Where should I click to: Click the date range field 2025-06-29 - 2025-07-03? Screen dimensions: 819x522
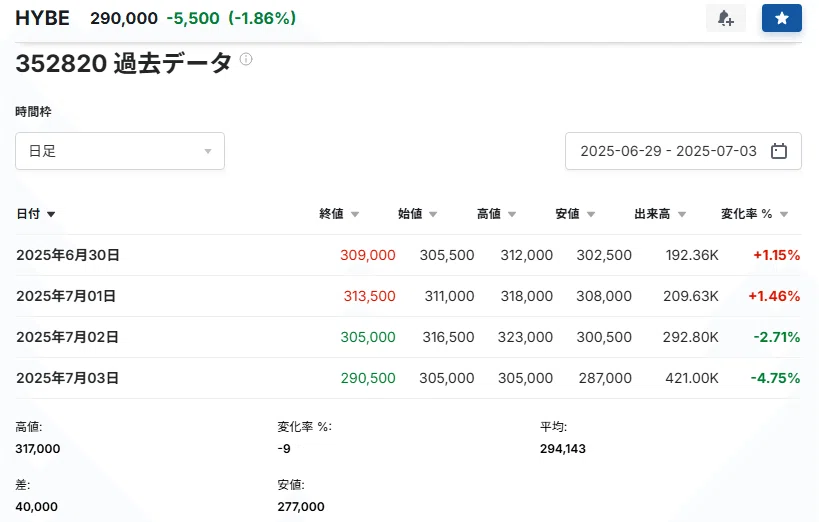click(683, 151)
